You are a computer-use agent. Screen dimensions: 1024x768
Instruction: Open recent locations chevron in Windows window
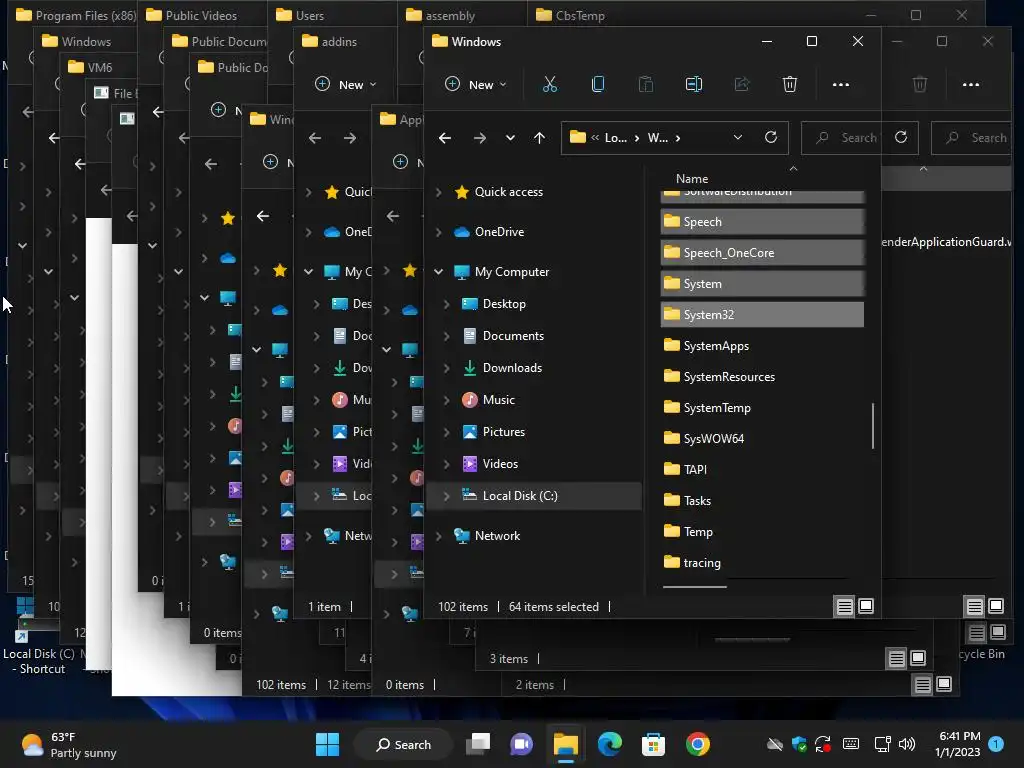pos(510,138)
